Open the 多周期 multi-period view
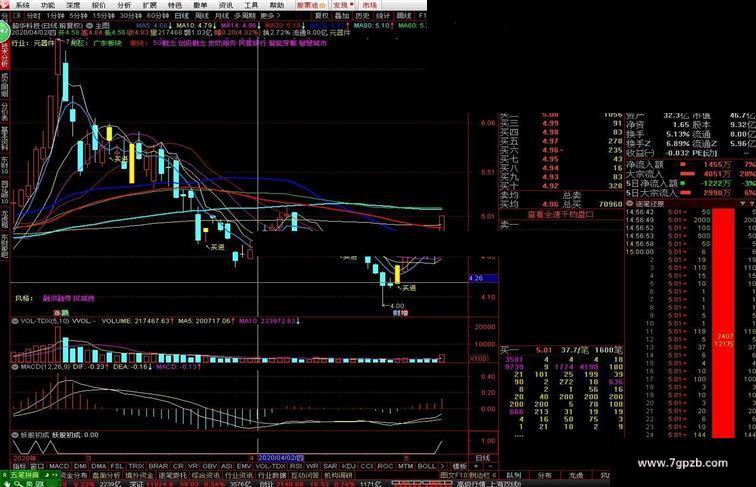 click(244, 16)
